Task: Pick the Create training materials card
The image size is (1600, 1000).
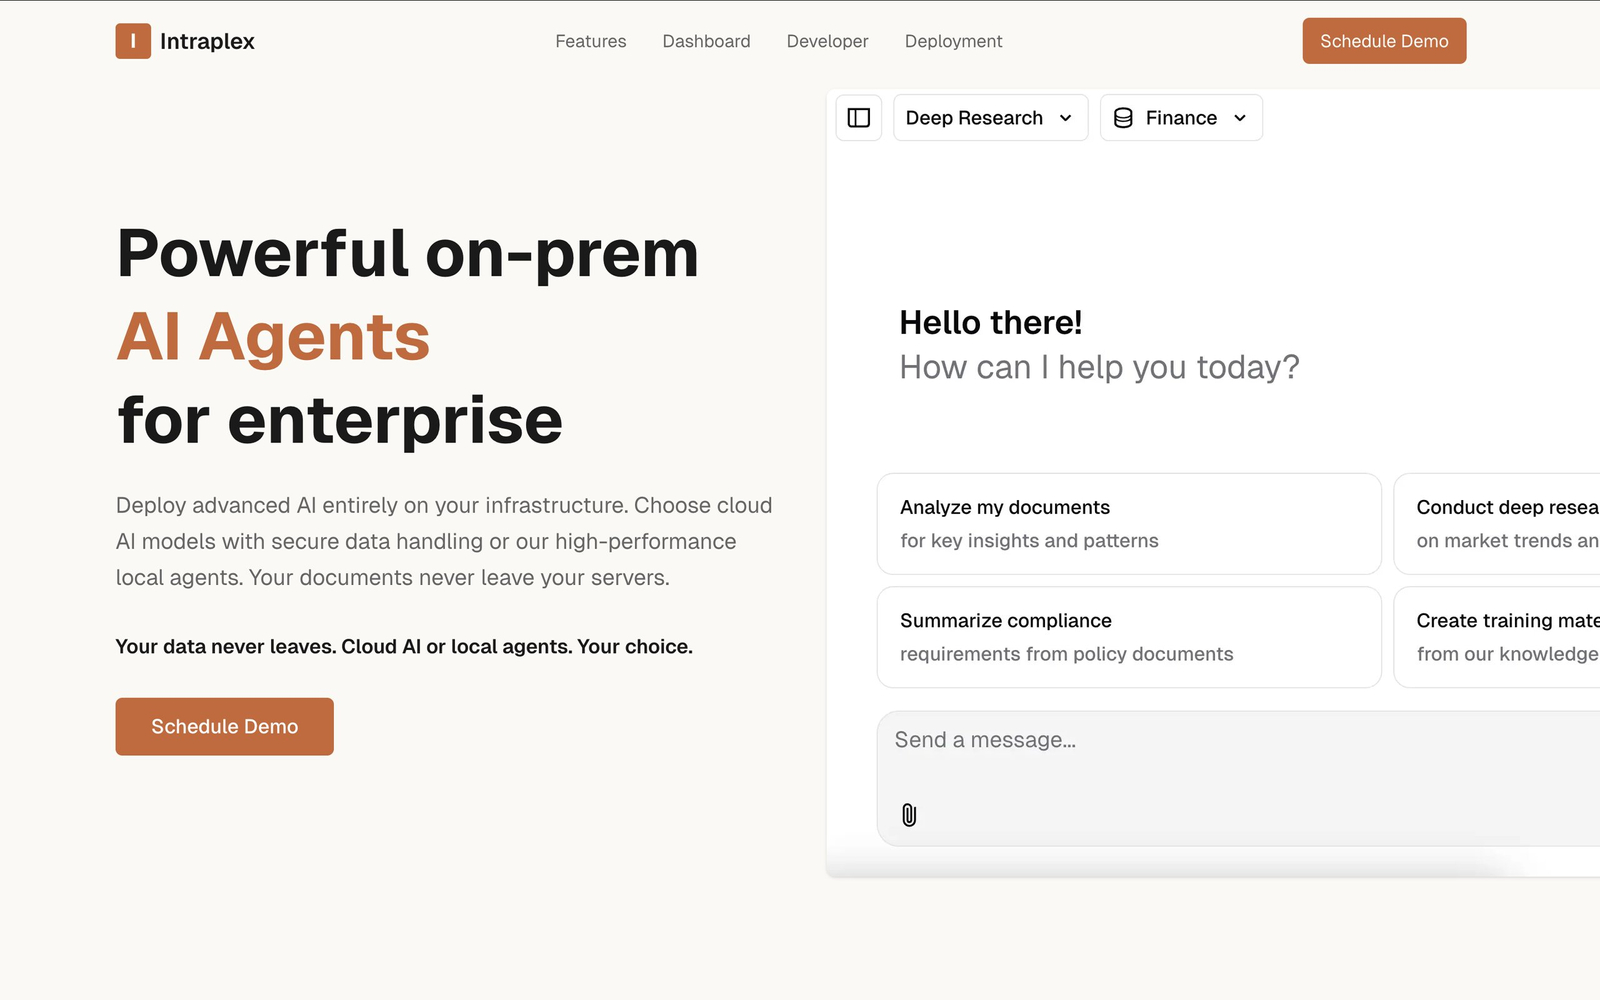Action: click(1497, 637)
